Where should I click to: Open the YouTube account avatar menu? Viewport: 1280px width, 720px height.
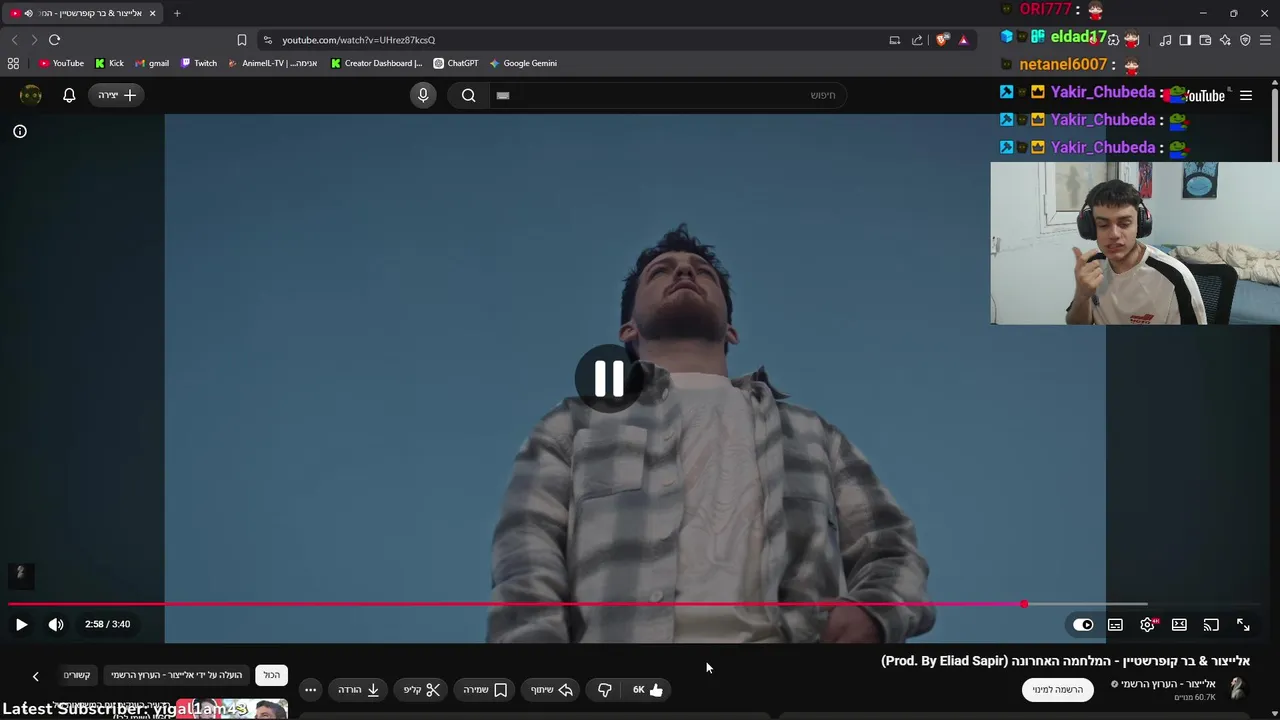(31, 95)
